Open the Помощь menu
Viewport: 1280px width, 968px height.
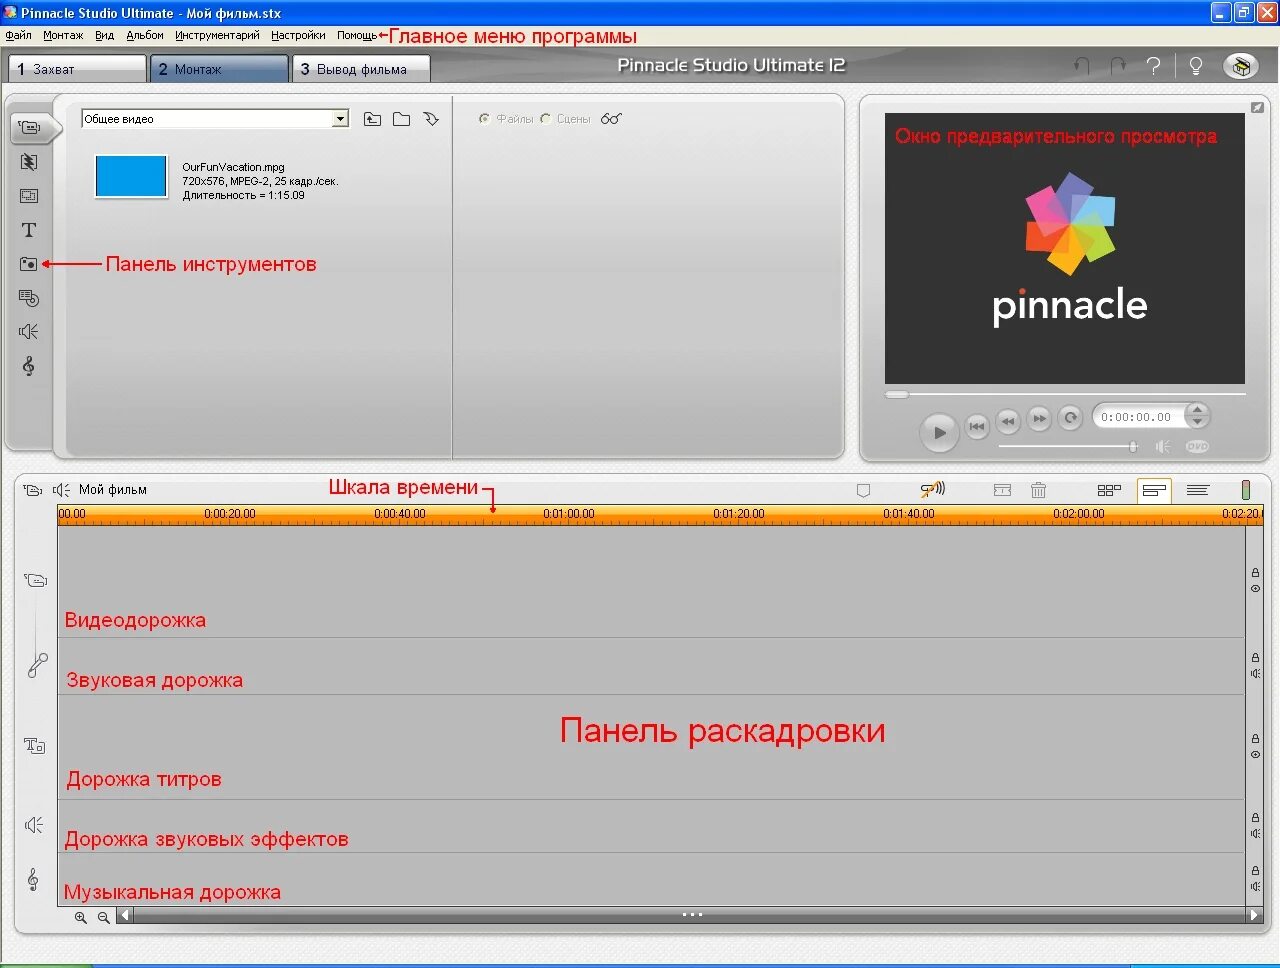(357, 35)
